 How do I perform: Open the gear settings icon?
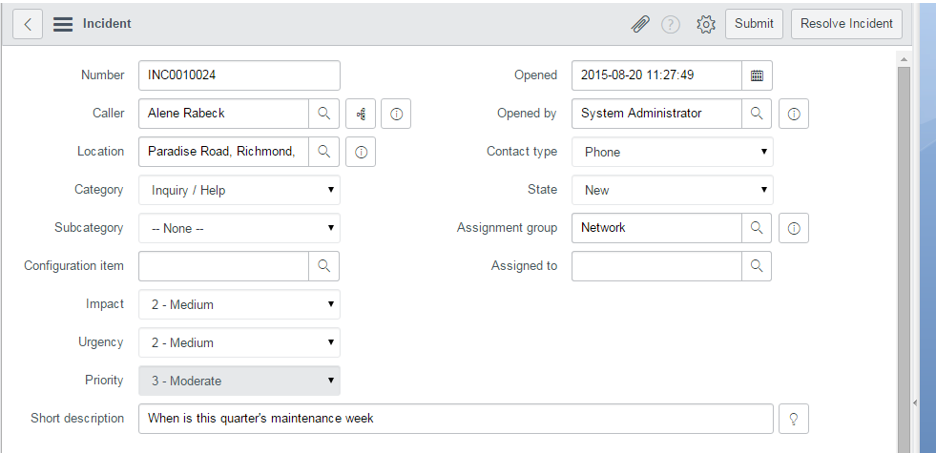tap(706, 24)
